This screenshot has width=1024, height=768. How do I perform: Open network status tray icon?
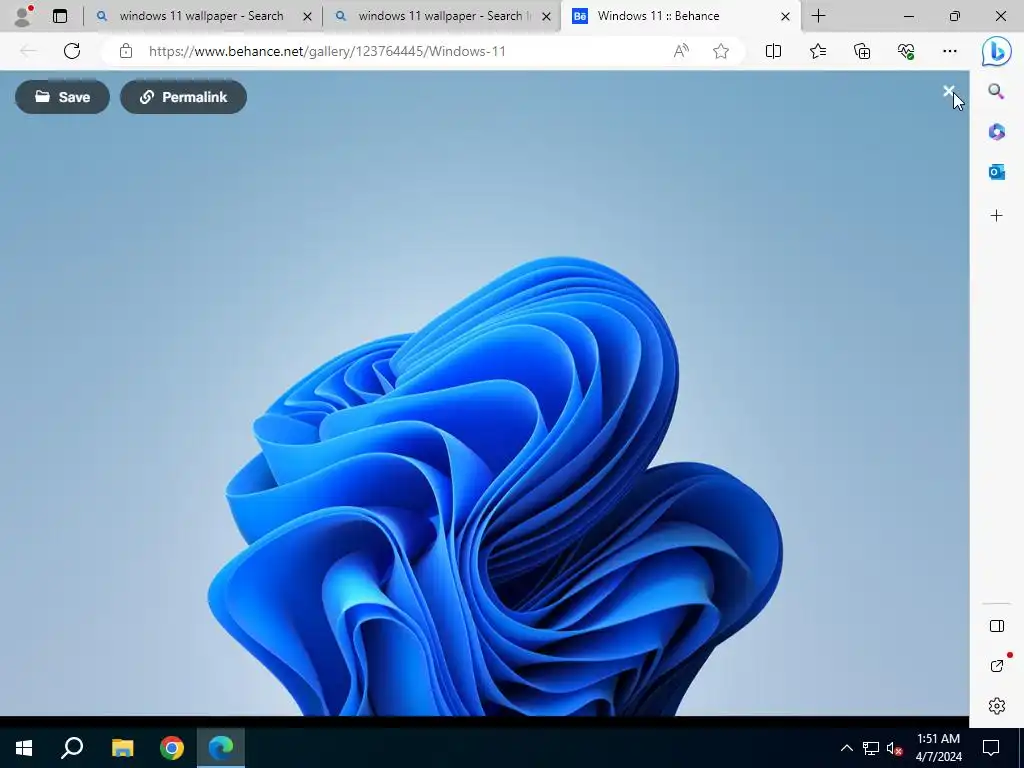coord(871,748)
